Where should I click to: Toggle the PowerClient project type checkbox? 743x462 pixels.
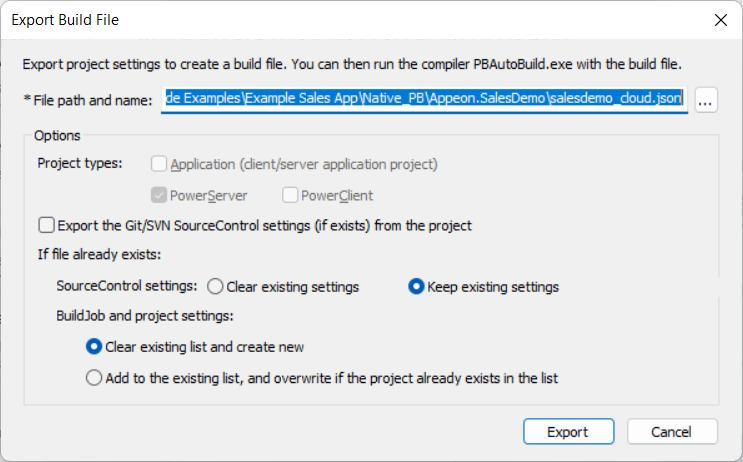[291, 195]
